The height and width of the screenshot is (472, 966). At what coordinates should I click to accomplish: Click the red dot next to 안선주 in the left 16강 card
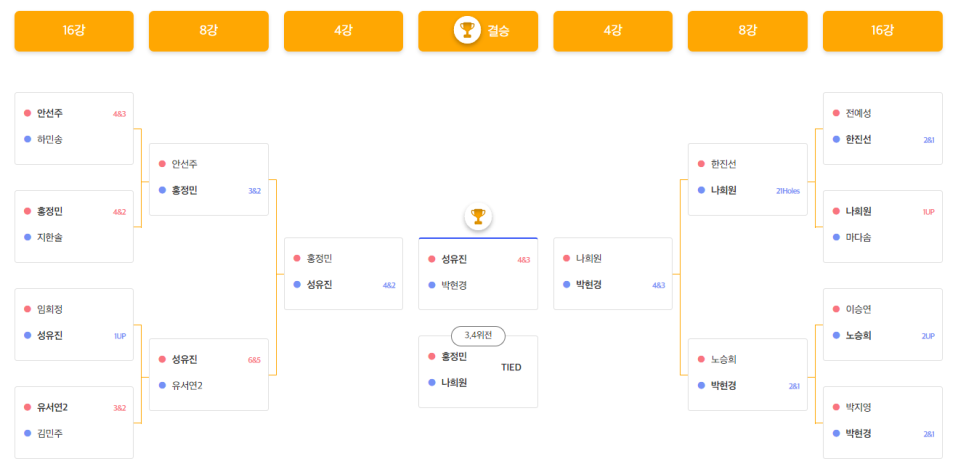point(27,113)
